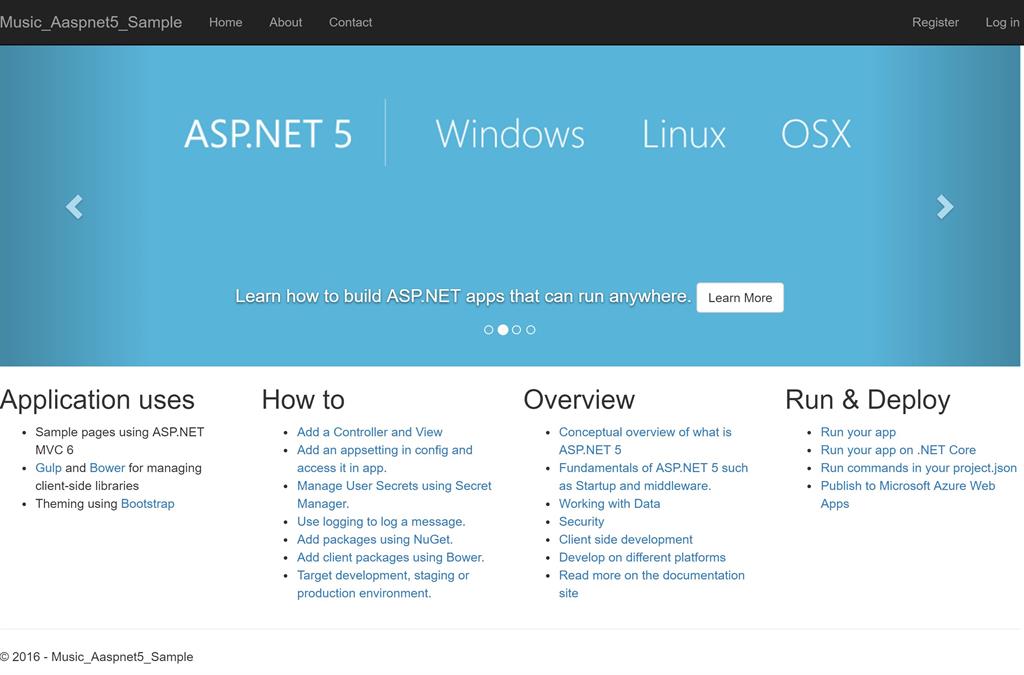Open Client side development link
This screenshot has width=1024, height=675.
(x=626, y=540)
